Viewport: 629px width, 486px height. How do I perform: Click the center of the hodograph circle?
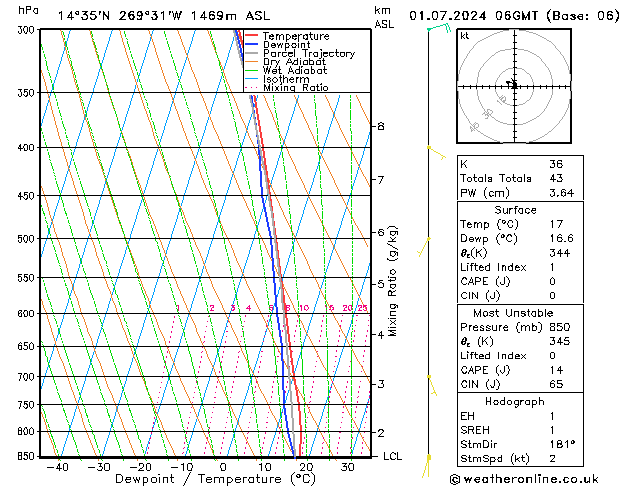[x=512, y=84]
